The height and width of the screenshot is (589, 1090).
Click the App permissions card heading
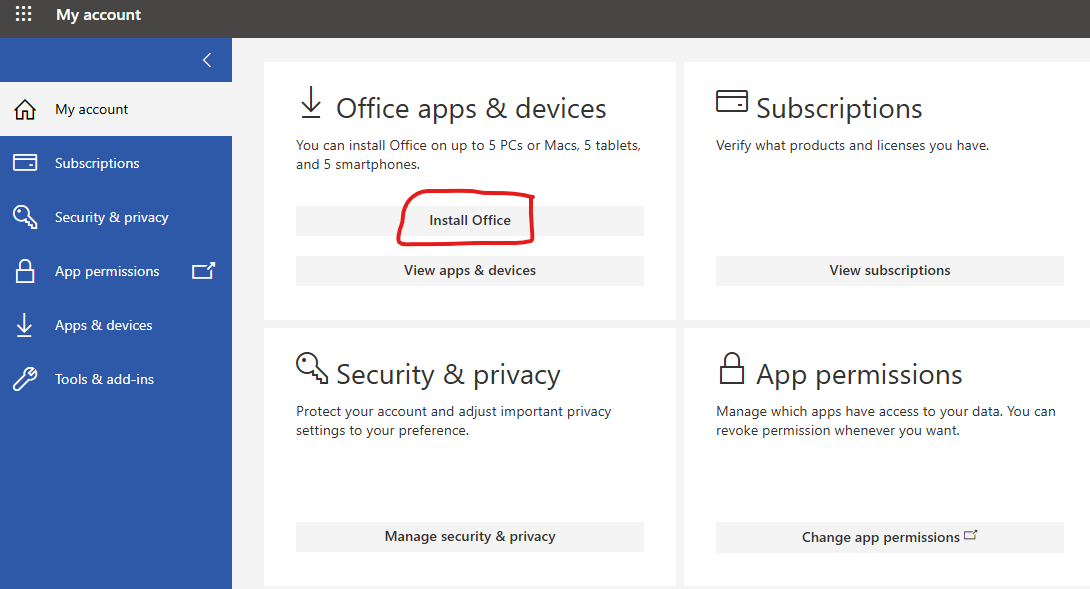coord(859,375)
